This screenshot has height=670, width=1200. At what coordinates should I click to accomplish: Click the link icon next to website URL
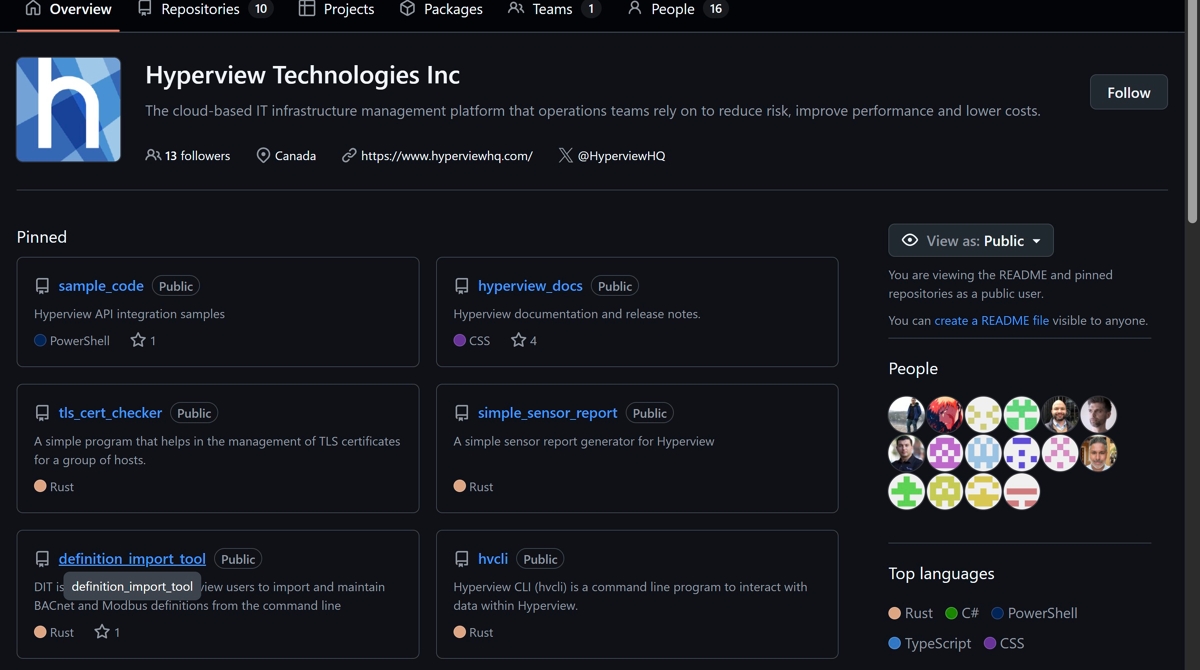(x=349, y=155)
